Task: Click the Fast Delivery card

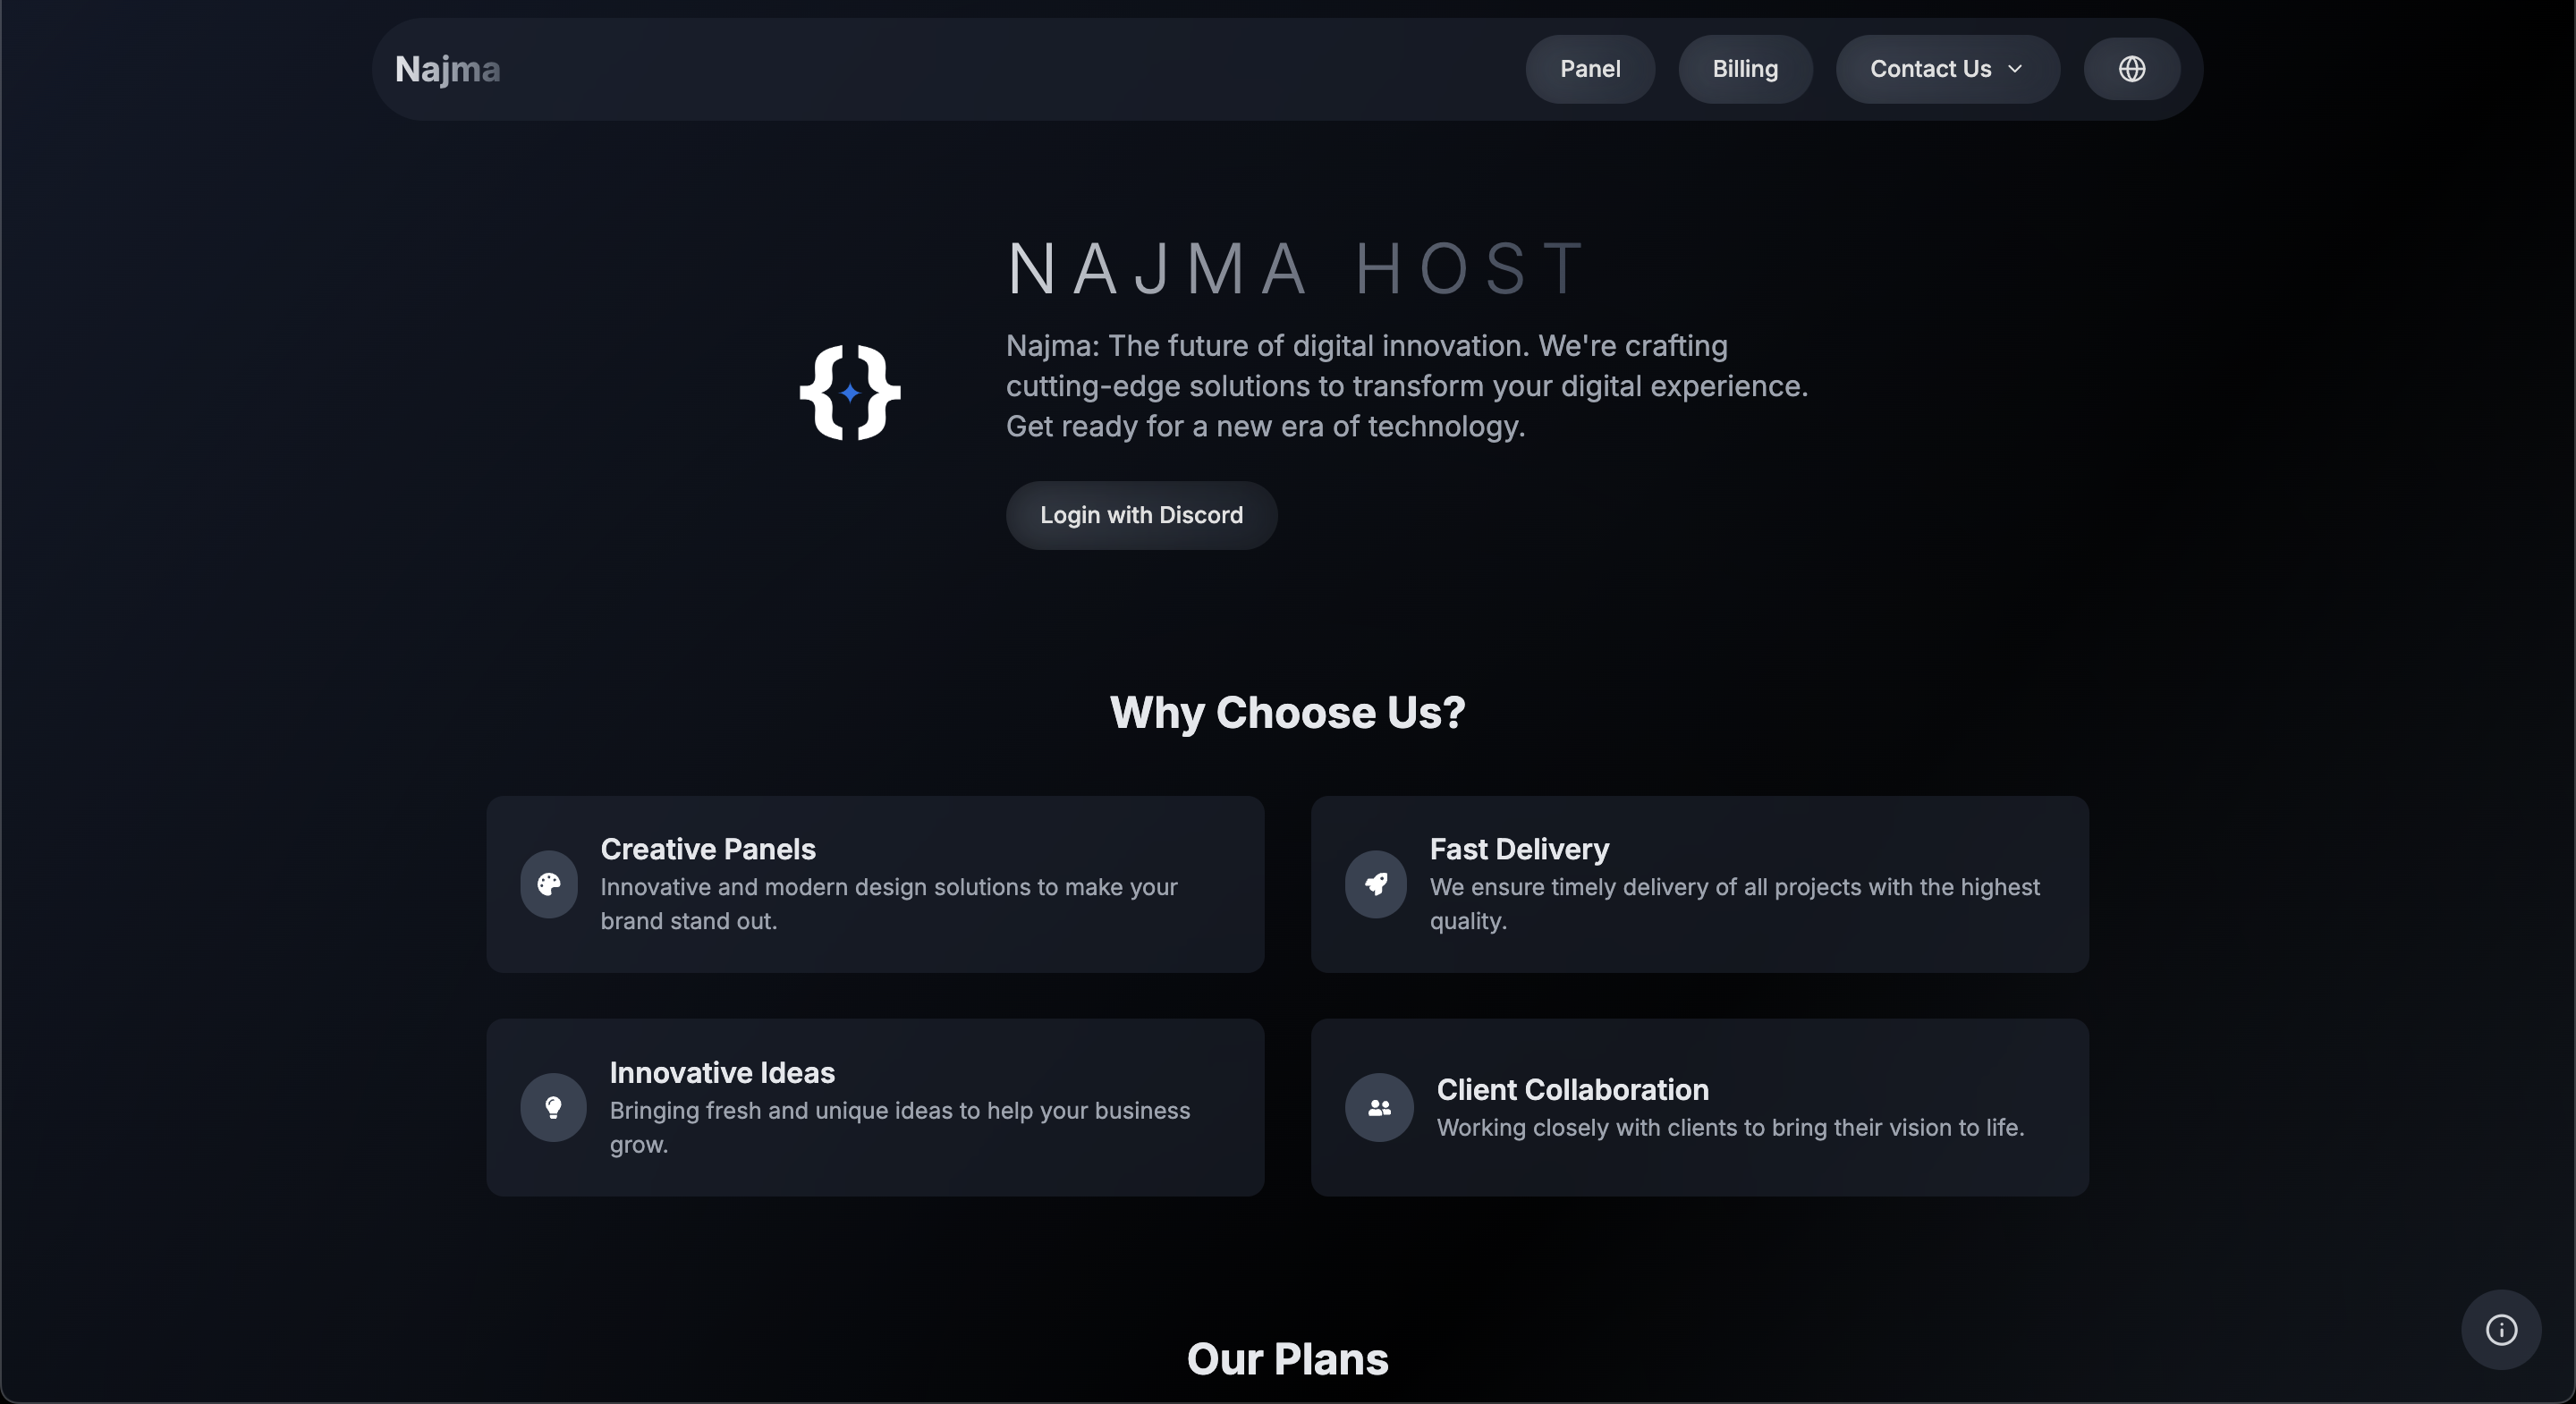Action: tap(1700, 884)
